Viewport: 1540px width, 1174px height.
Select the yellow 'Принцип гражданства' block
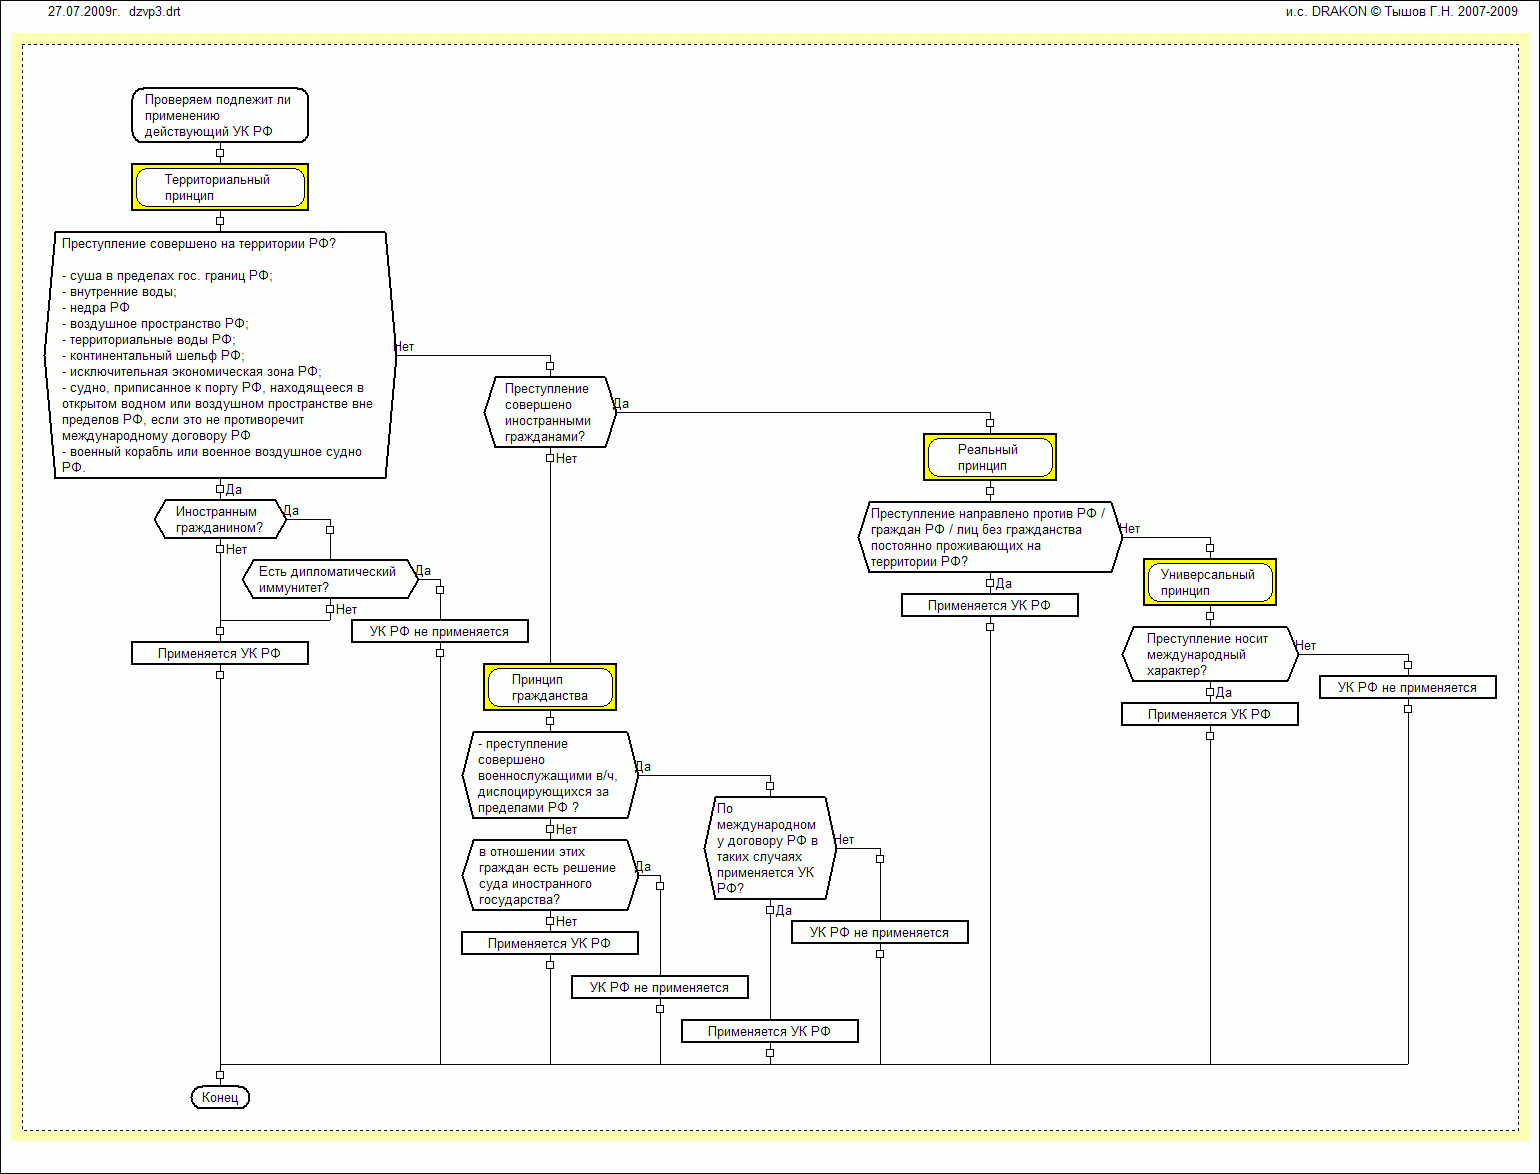tap(549, 688)
